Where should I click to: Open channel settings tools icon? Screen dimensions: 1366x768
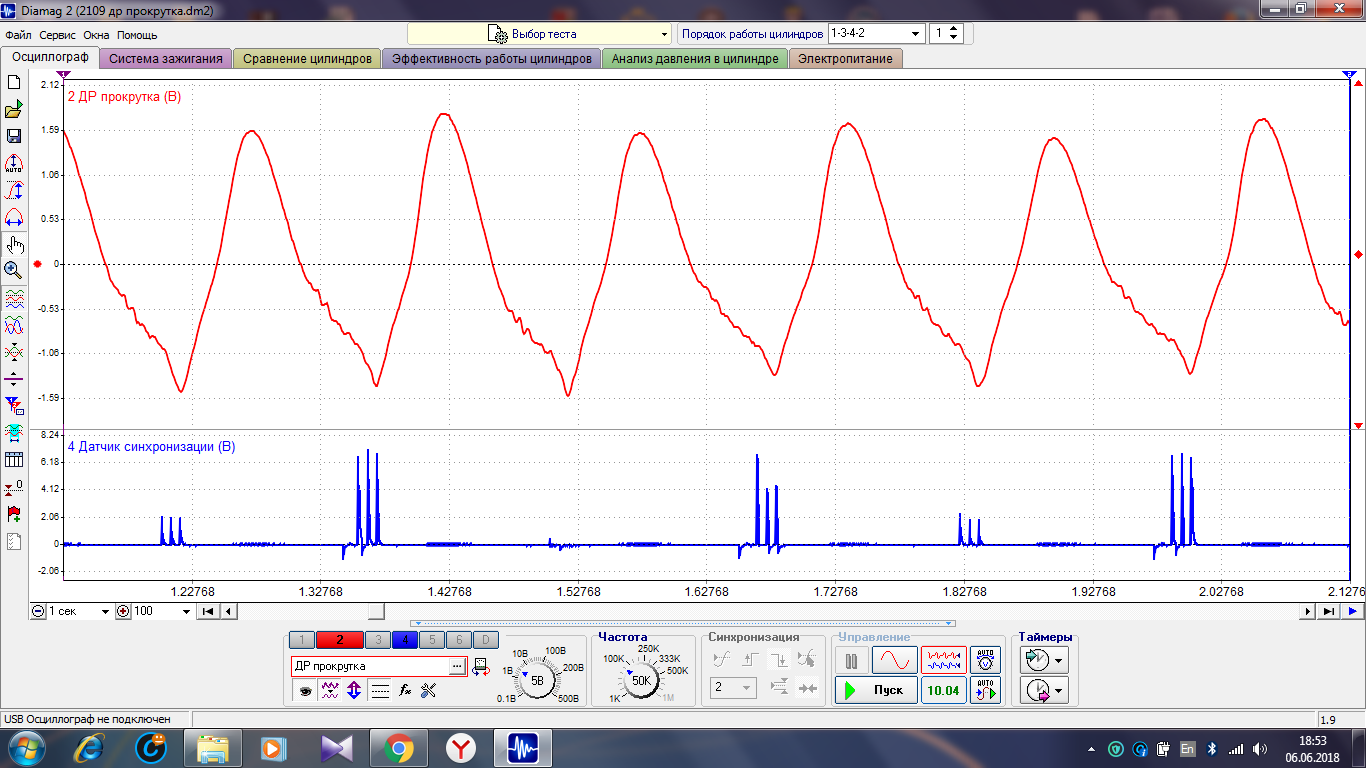click(429, 689)
